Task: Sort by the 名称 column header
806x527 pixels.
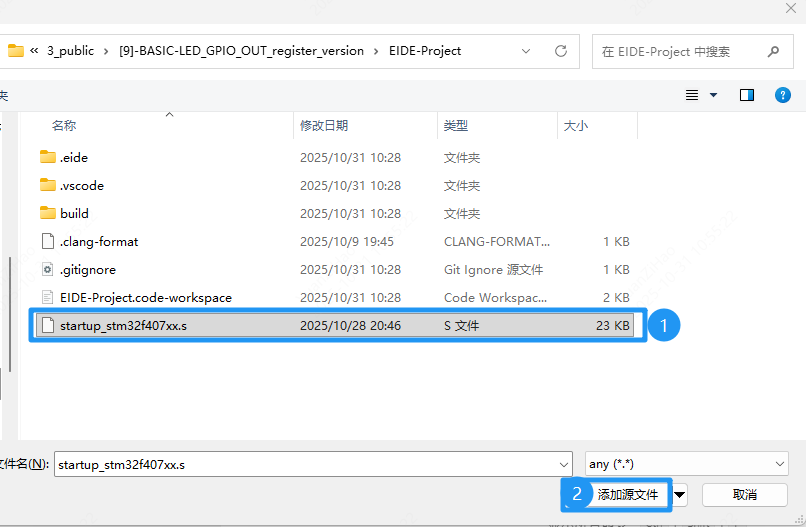Action: 64,125
